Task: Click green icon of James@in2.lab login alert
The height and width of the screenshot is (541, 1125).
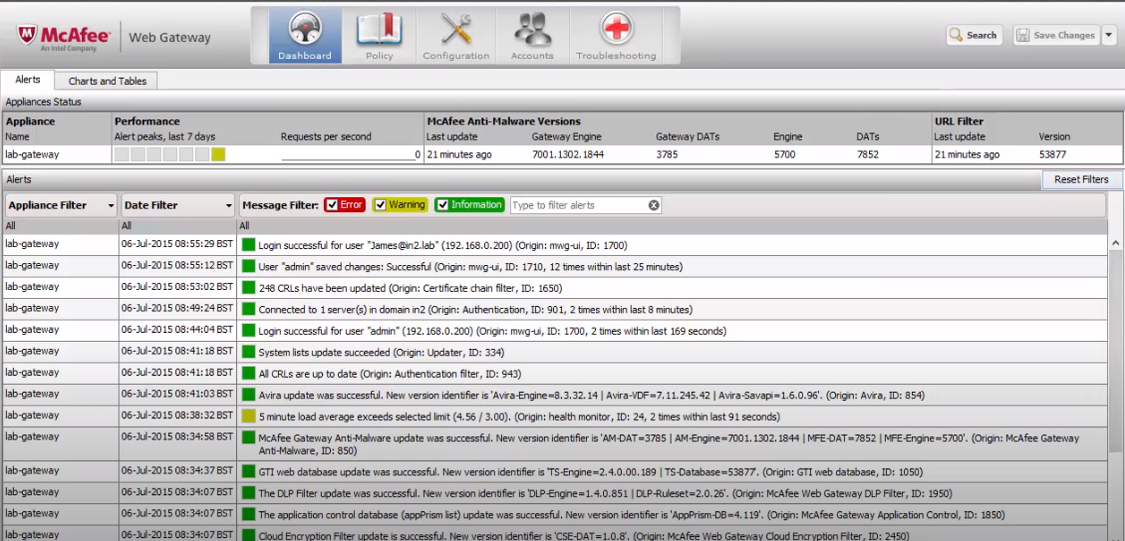Action: [248, 245]
